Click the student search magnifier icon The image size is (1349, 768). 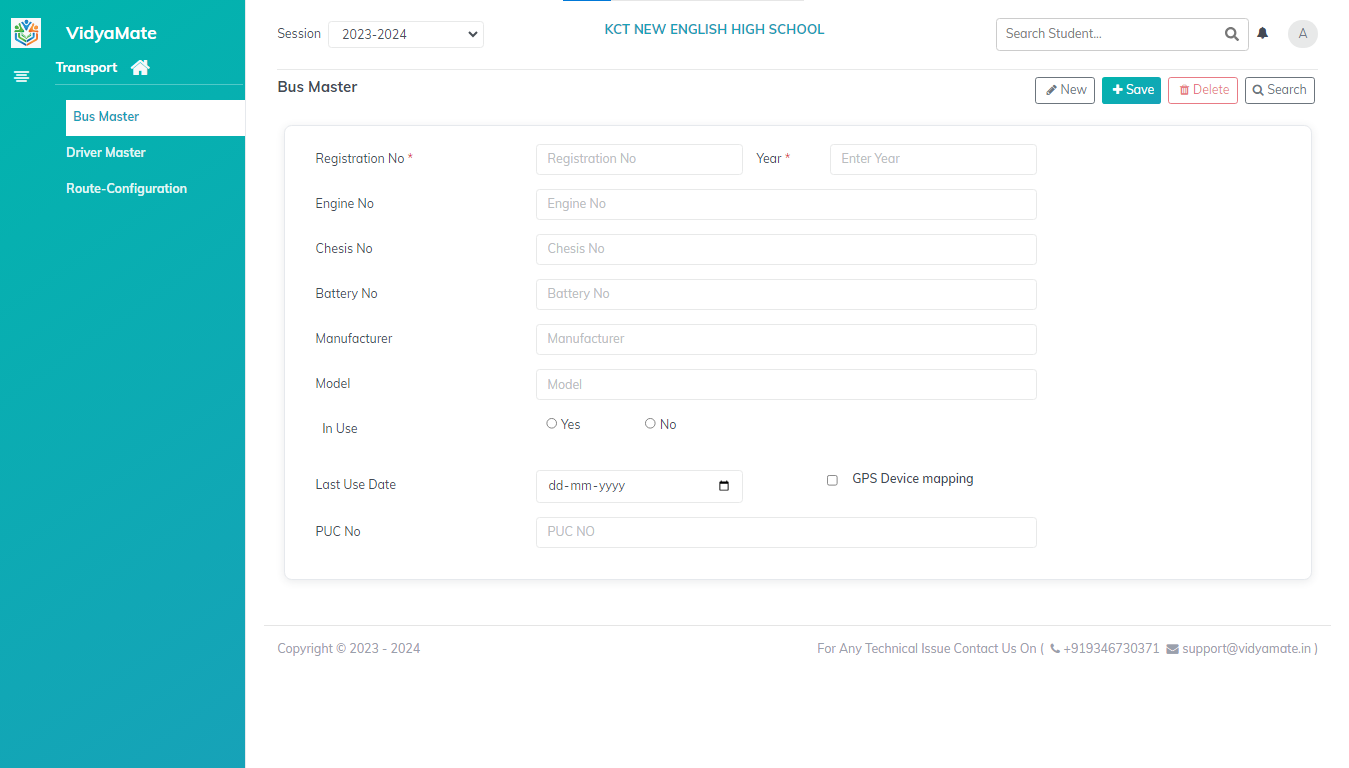coord(1231,34)
